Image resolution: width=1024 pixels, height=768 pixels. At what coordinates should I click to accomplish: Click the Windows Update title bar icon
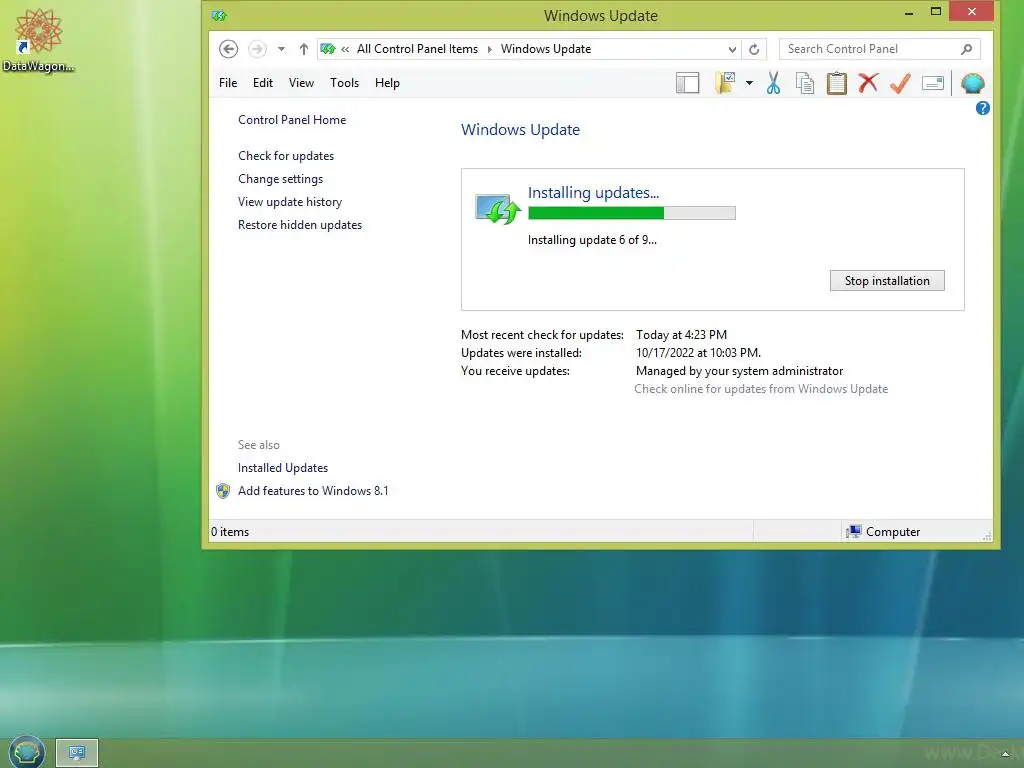pyautogui.click(x=219, y=16)
